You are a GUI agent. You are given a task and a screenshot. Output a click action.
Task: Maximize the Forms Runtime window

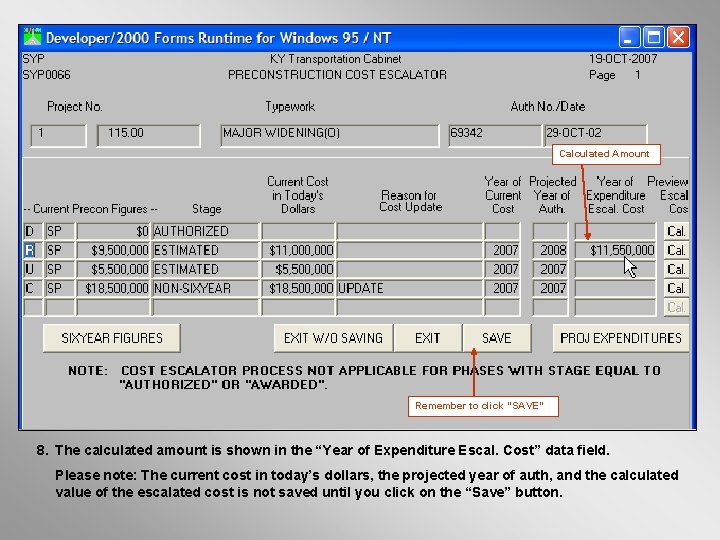[654, 37]
